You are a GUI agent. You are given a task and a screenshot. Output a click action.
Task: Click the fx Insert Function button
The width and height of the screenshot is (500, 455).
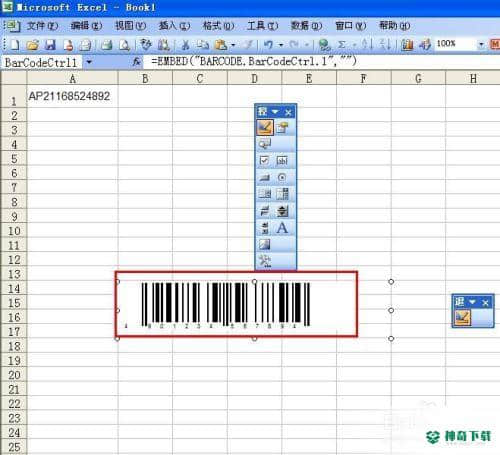click(x=136, y=62)
